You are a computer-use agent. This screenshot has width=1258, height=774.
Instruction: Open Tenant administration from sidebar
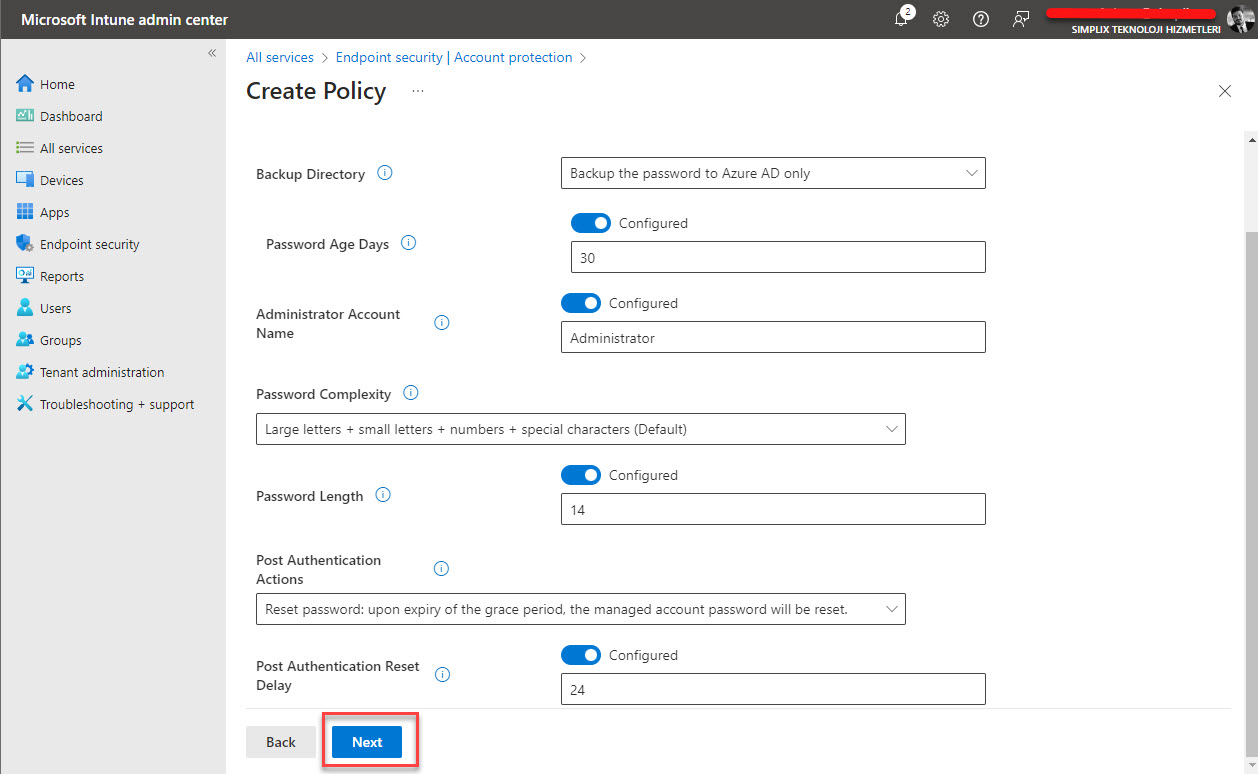coord(101,372)
